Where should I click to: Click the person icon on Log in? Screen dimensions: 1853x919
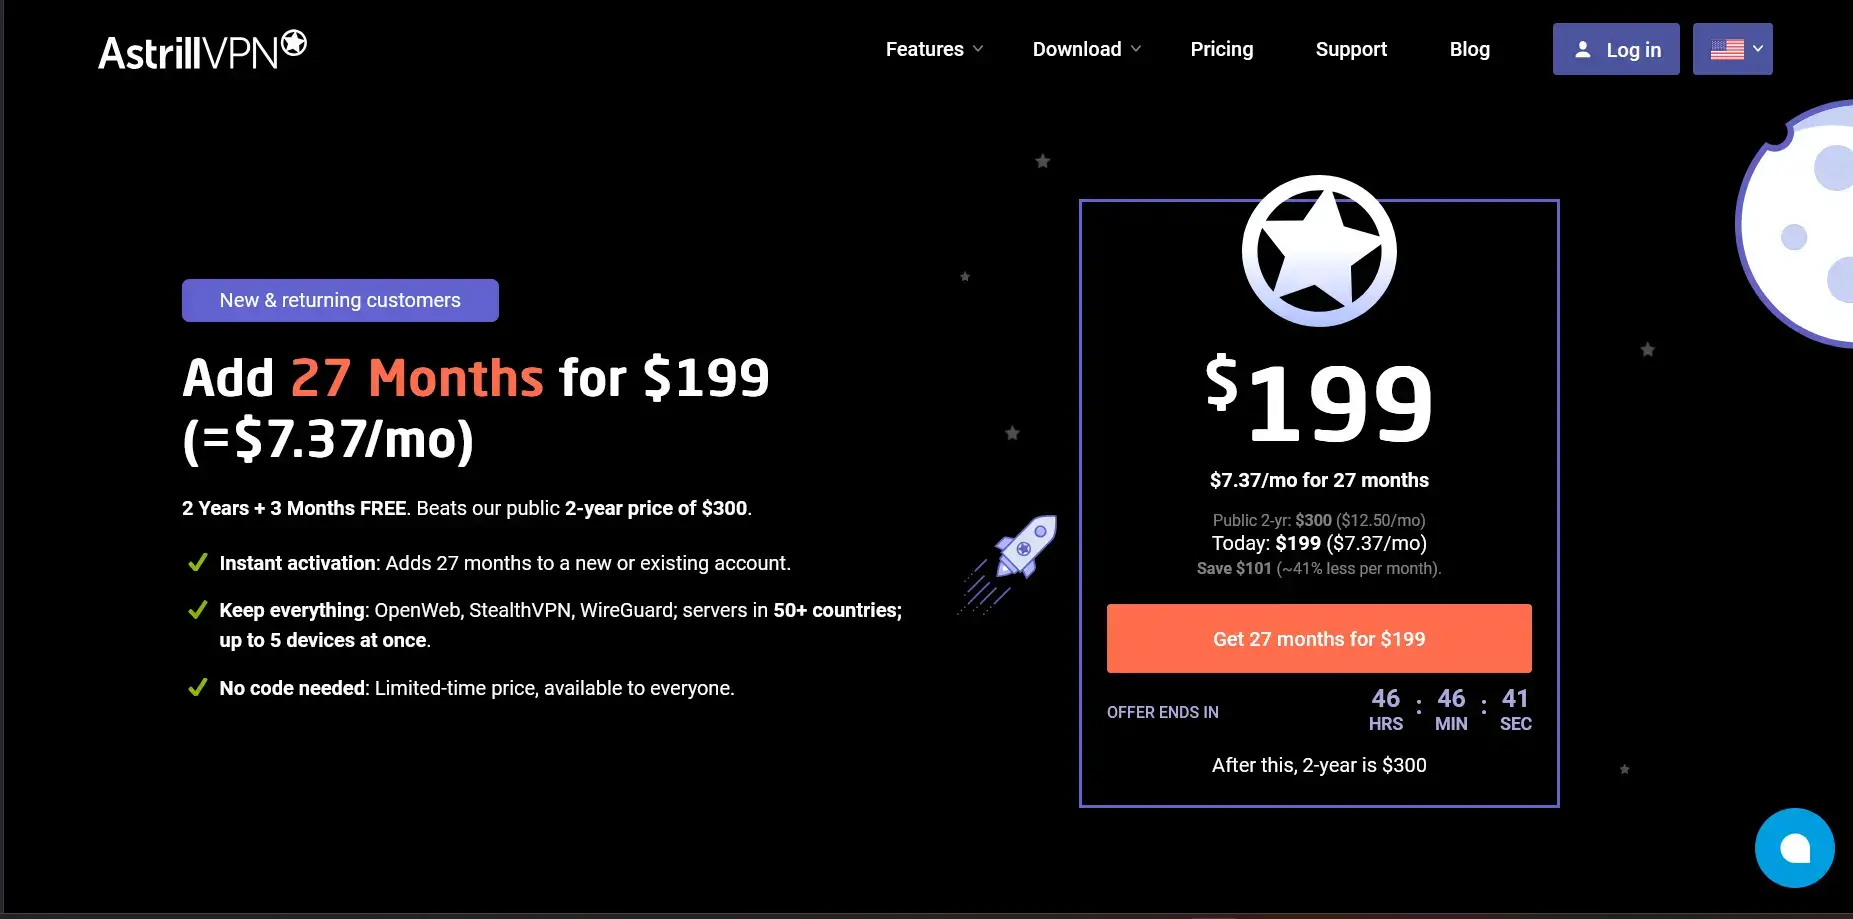click(1583, 49)
